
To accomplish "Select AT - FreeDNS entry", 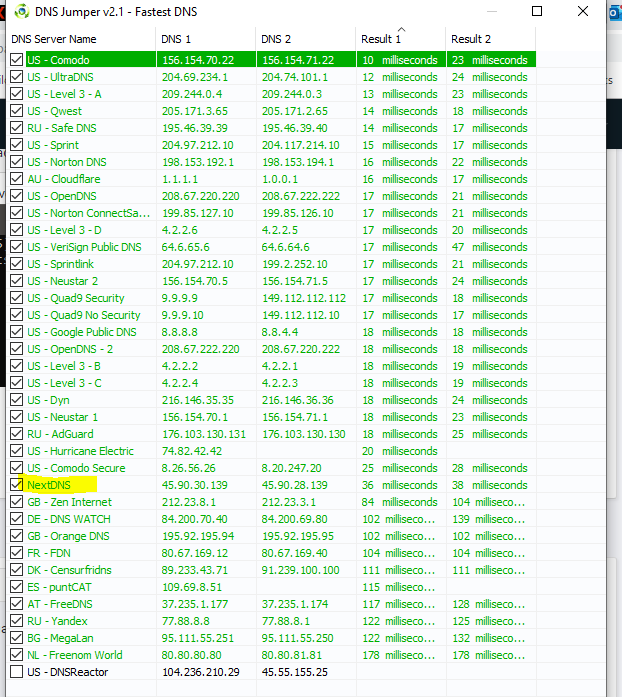I will coord(60,604).
